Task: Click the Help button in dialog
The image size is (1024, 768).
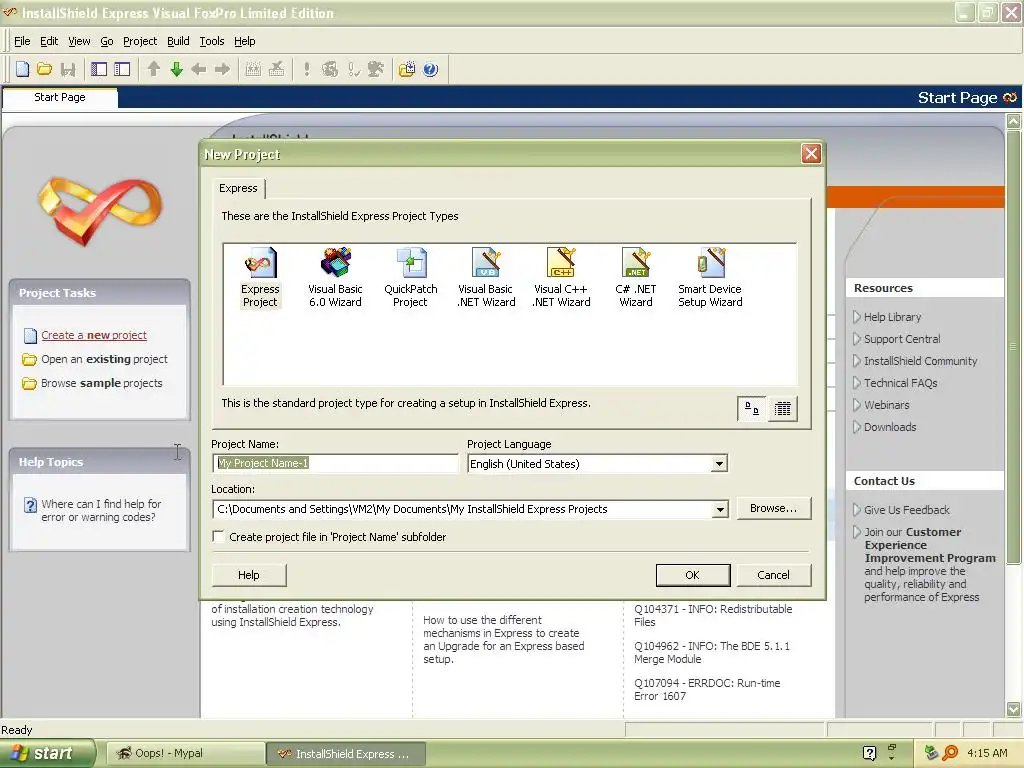Action: click(248, 575)
